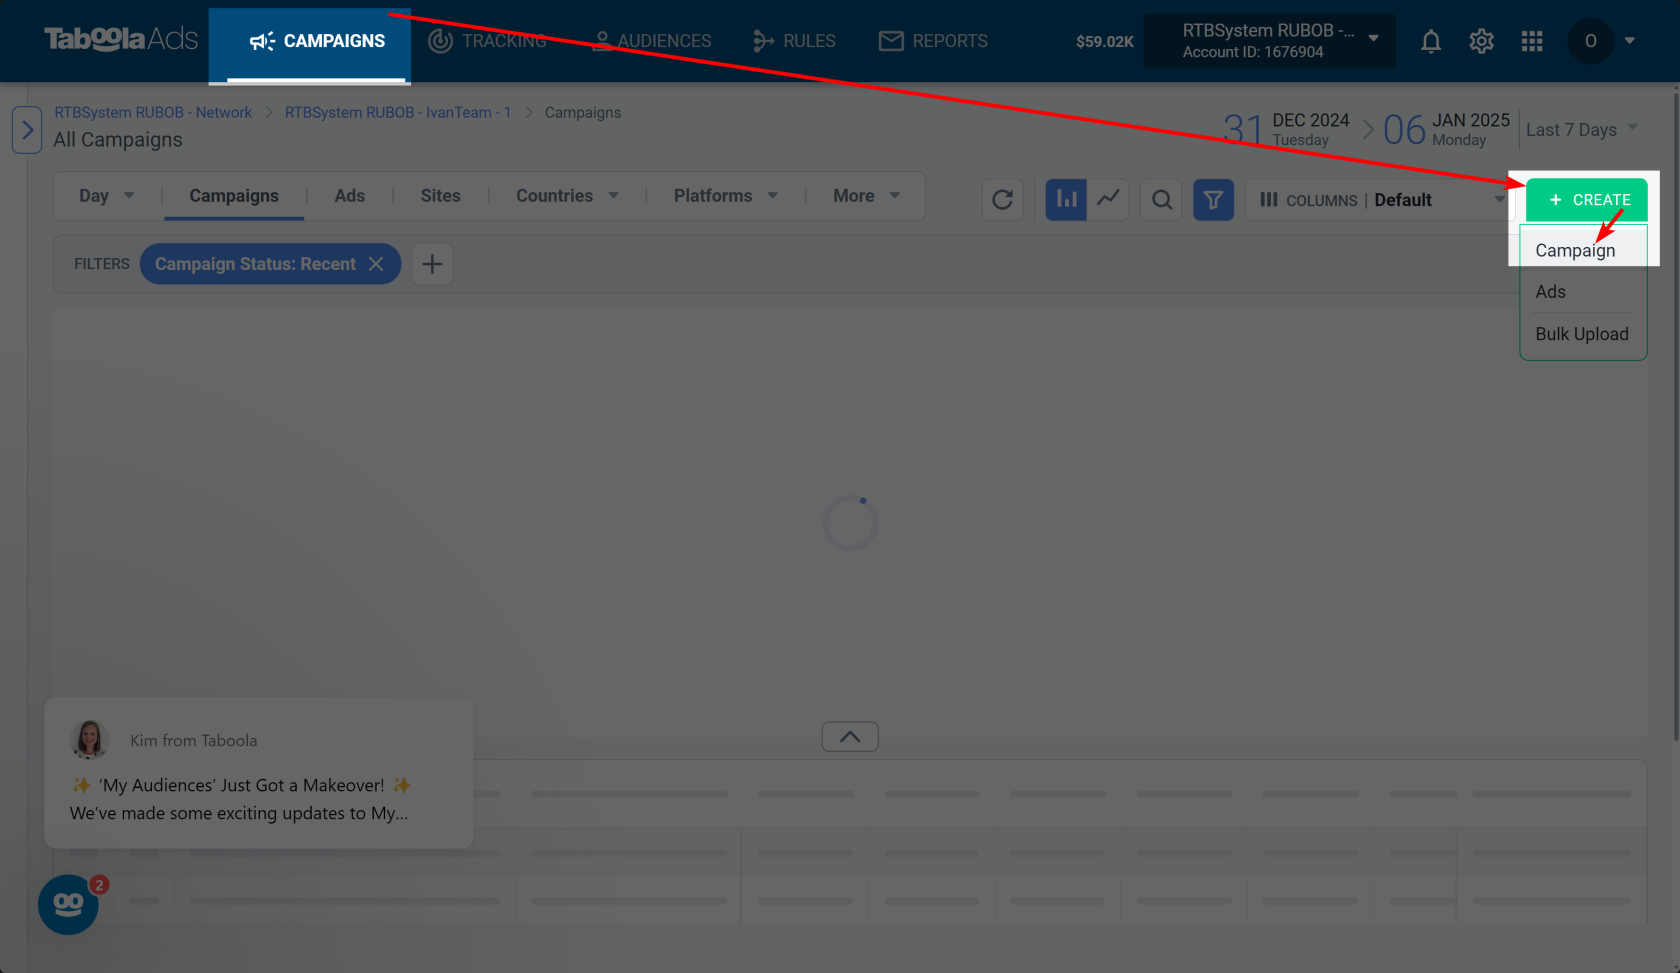Add a new filter with plus button

pos(432,264)
